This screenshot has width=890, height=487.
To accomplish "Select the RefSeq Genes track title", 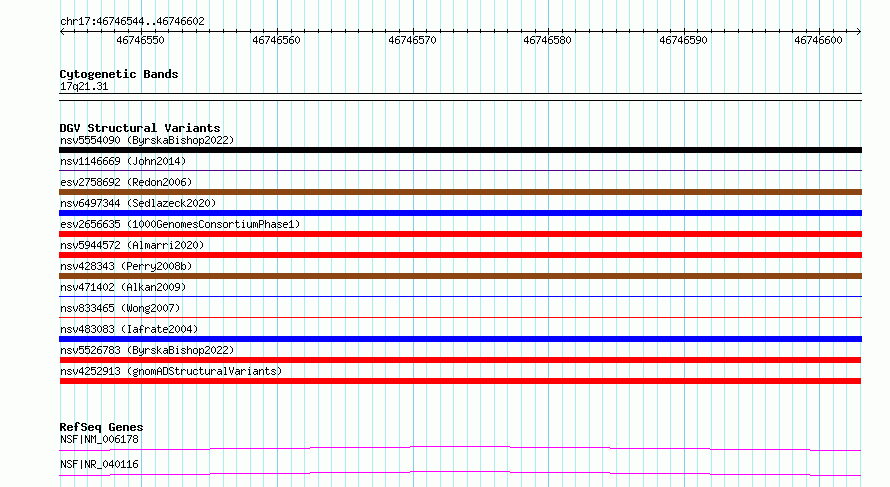I will click(101, 427).
